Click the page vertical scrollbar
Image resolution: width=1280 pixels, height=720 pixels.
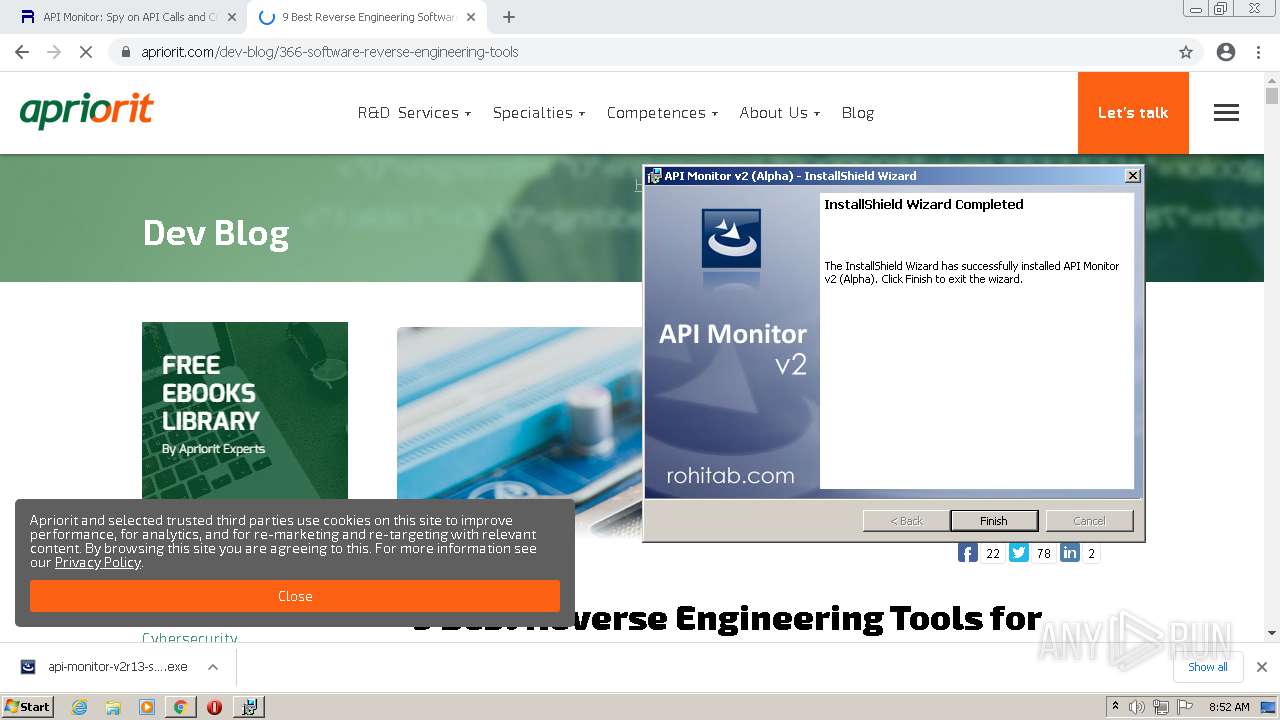(x=1272, y=358)
